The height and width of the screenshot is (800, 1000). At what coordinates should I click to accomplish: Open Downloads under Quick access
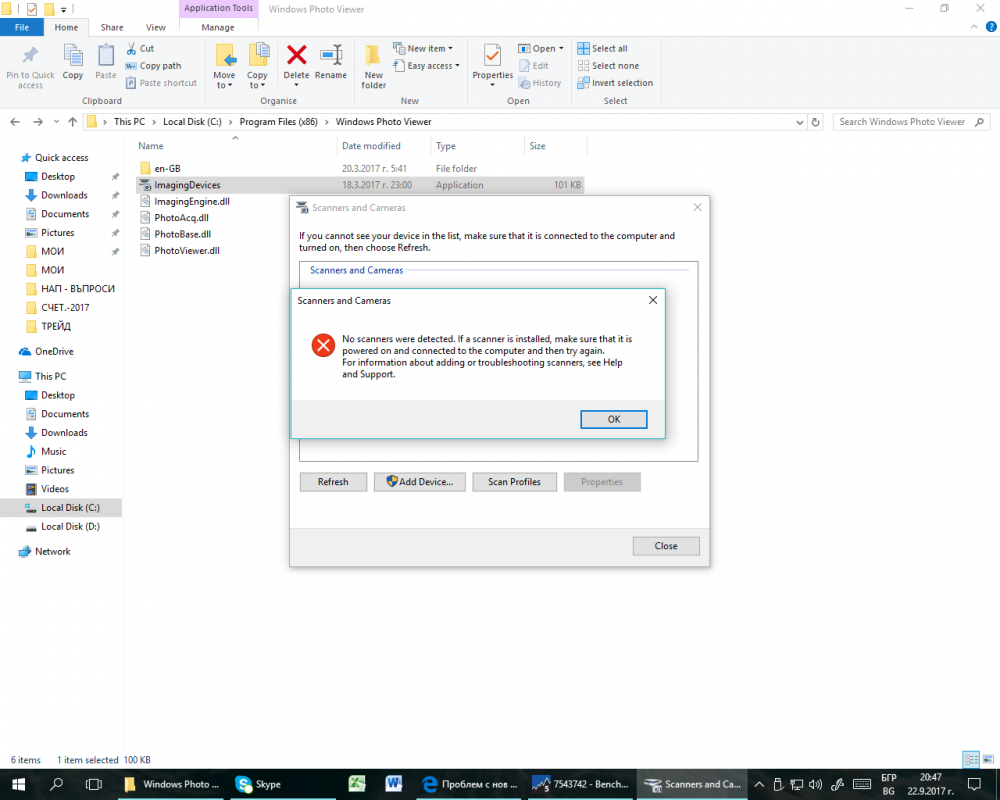pos(64,195)
